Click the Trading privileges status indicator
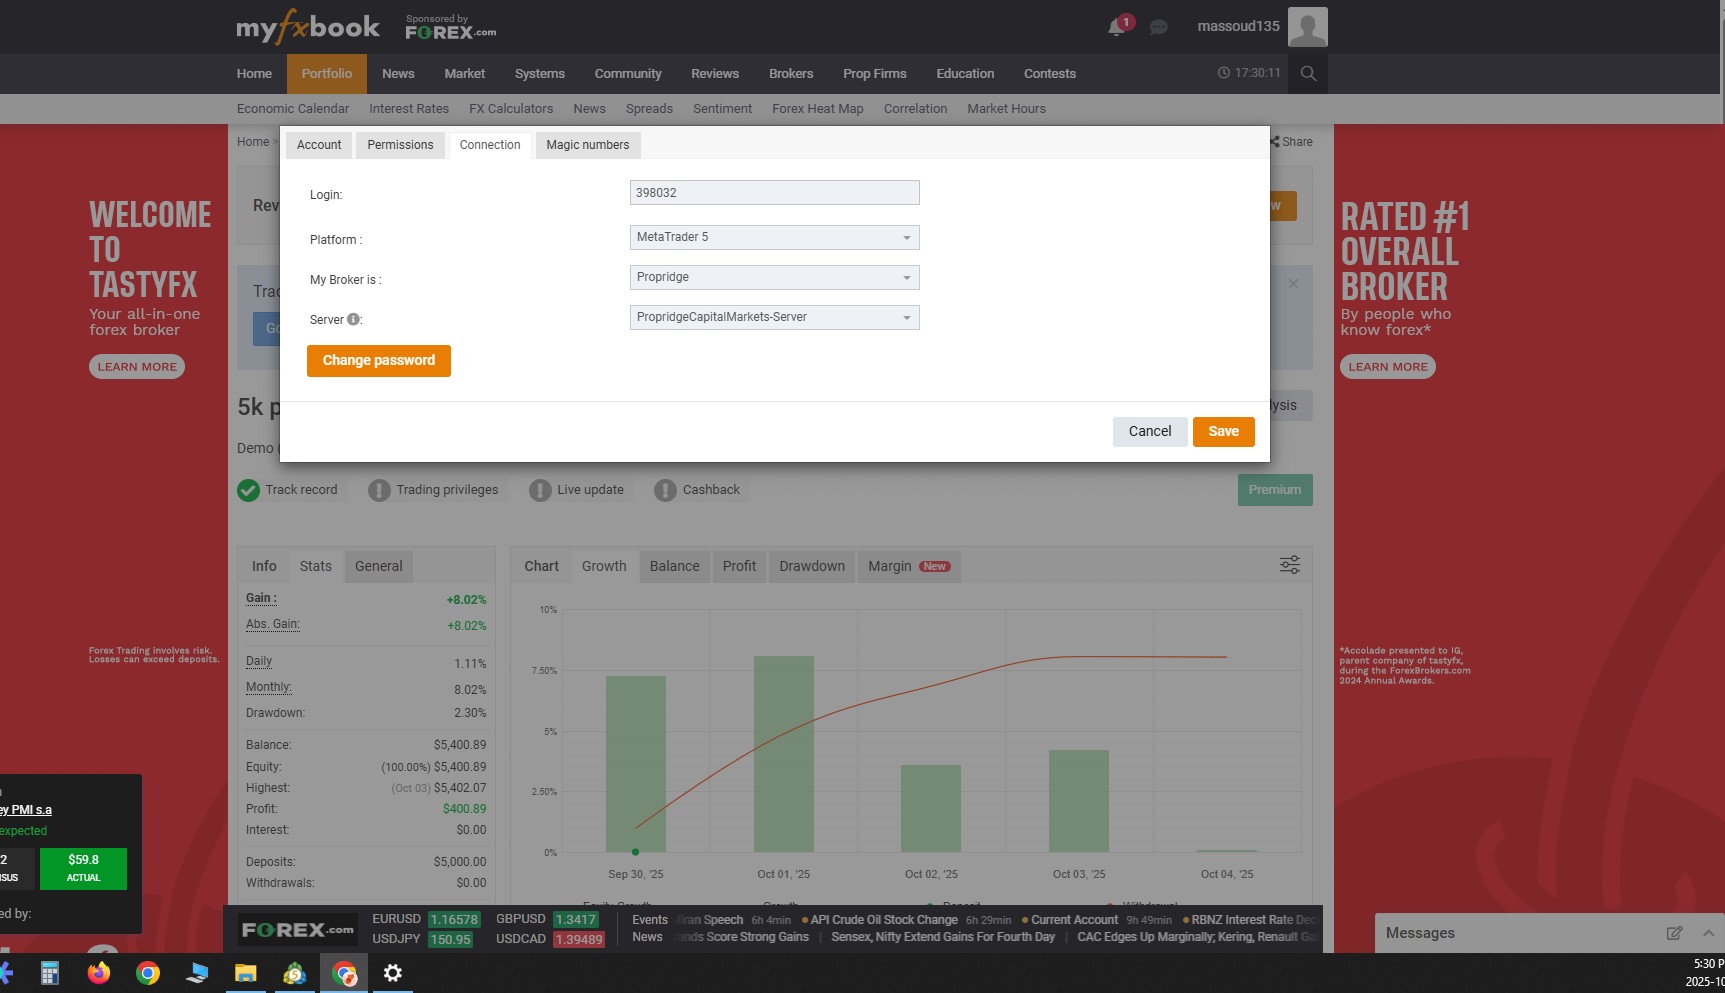 pyautogui.click(x=379, y=490)
